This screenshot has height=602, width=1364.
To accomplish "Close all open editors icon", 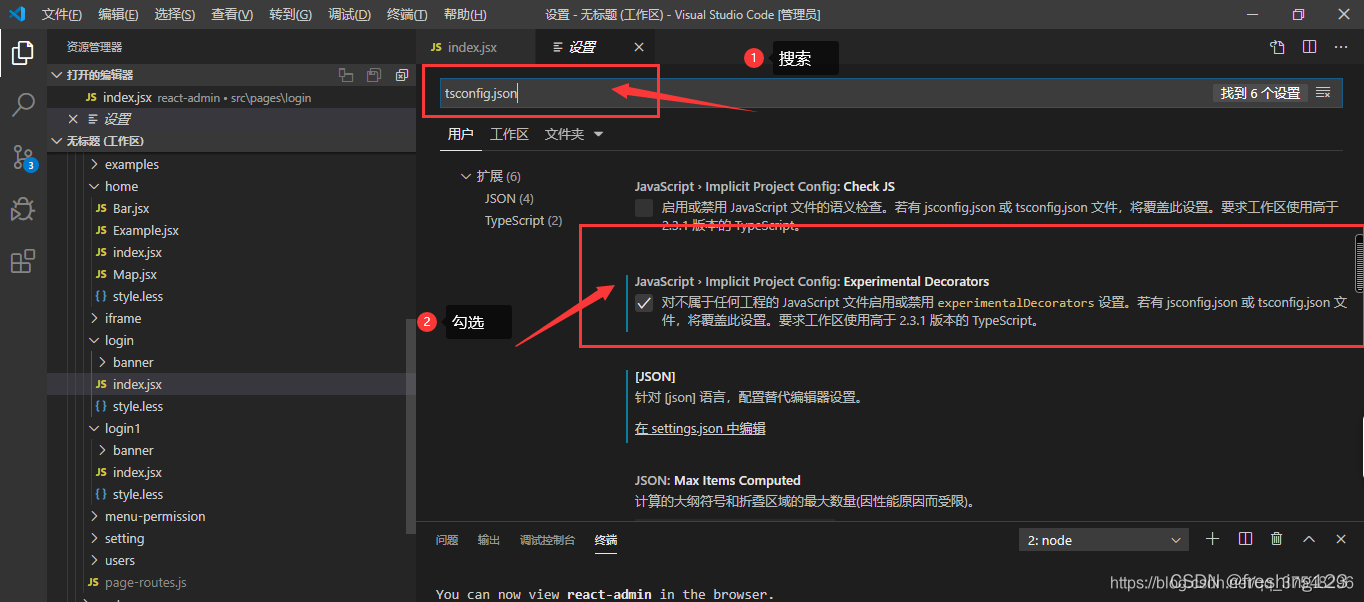I will pos(402,75).
